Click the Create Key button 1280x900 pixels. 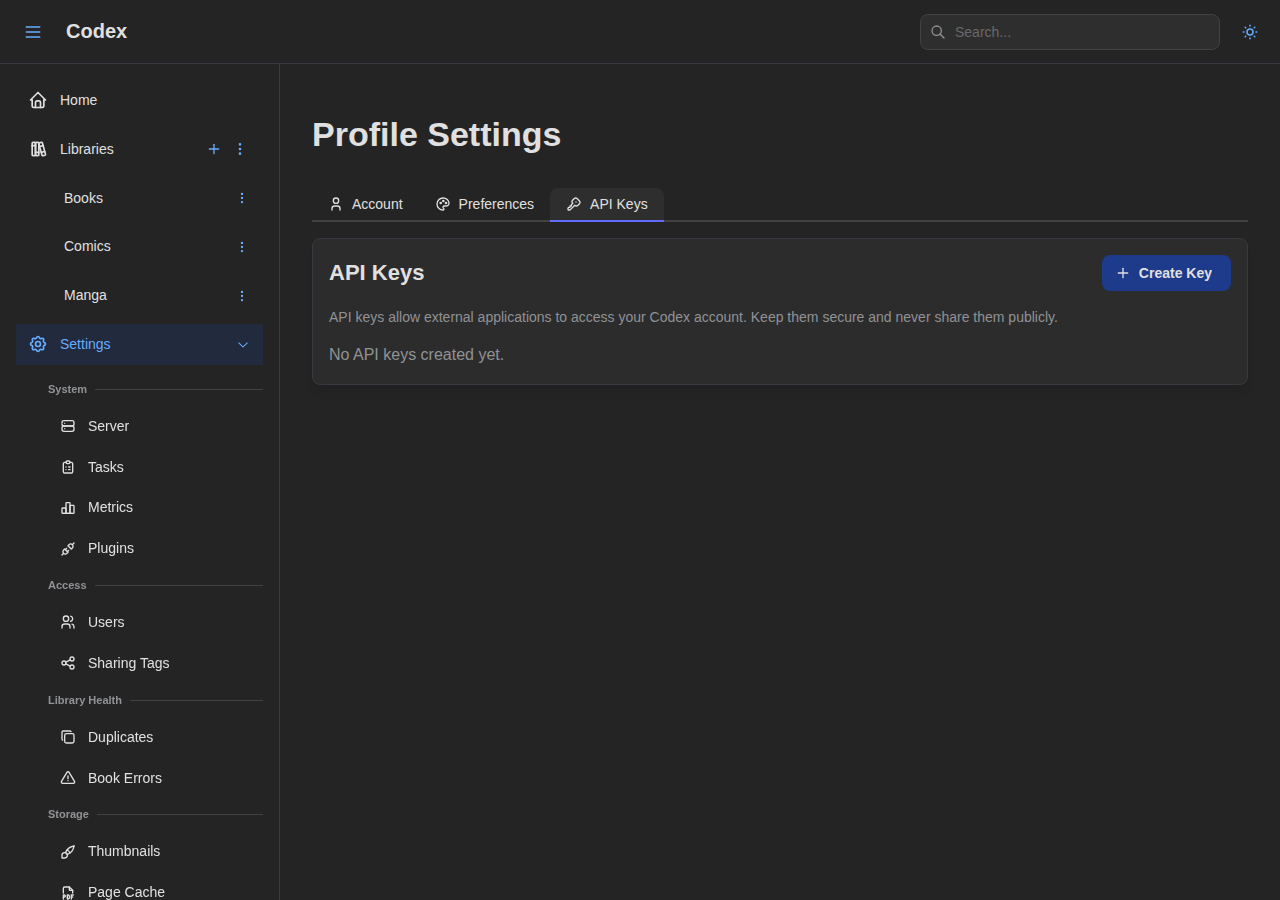coord(1166,273)
